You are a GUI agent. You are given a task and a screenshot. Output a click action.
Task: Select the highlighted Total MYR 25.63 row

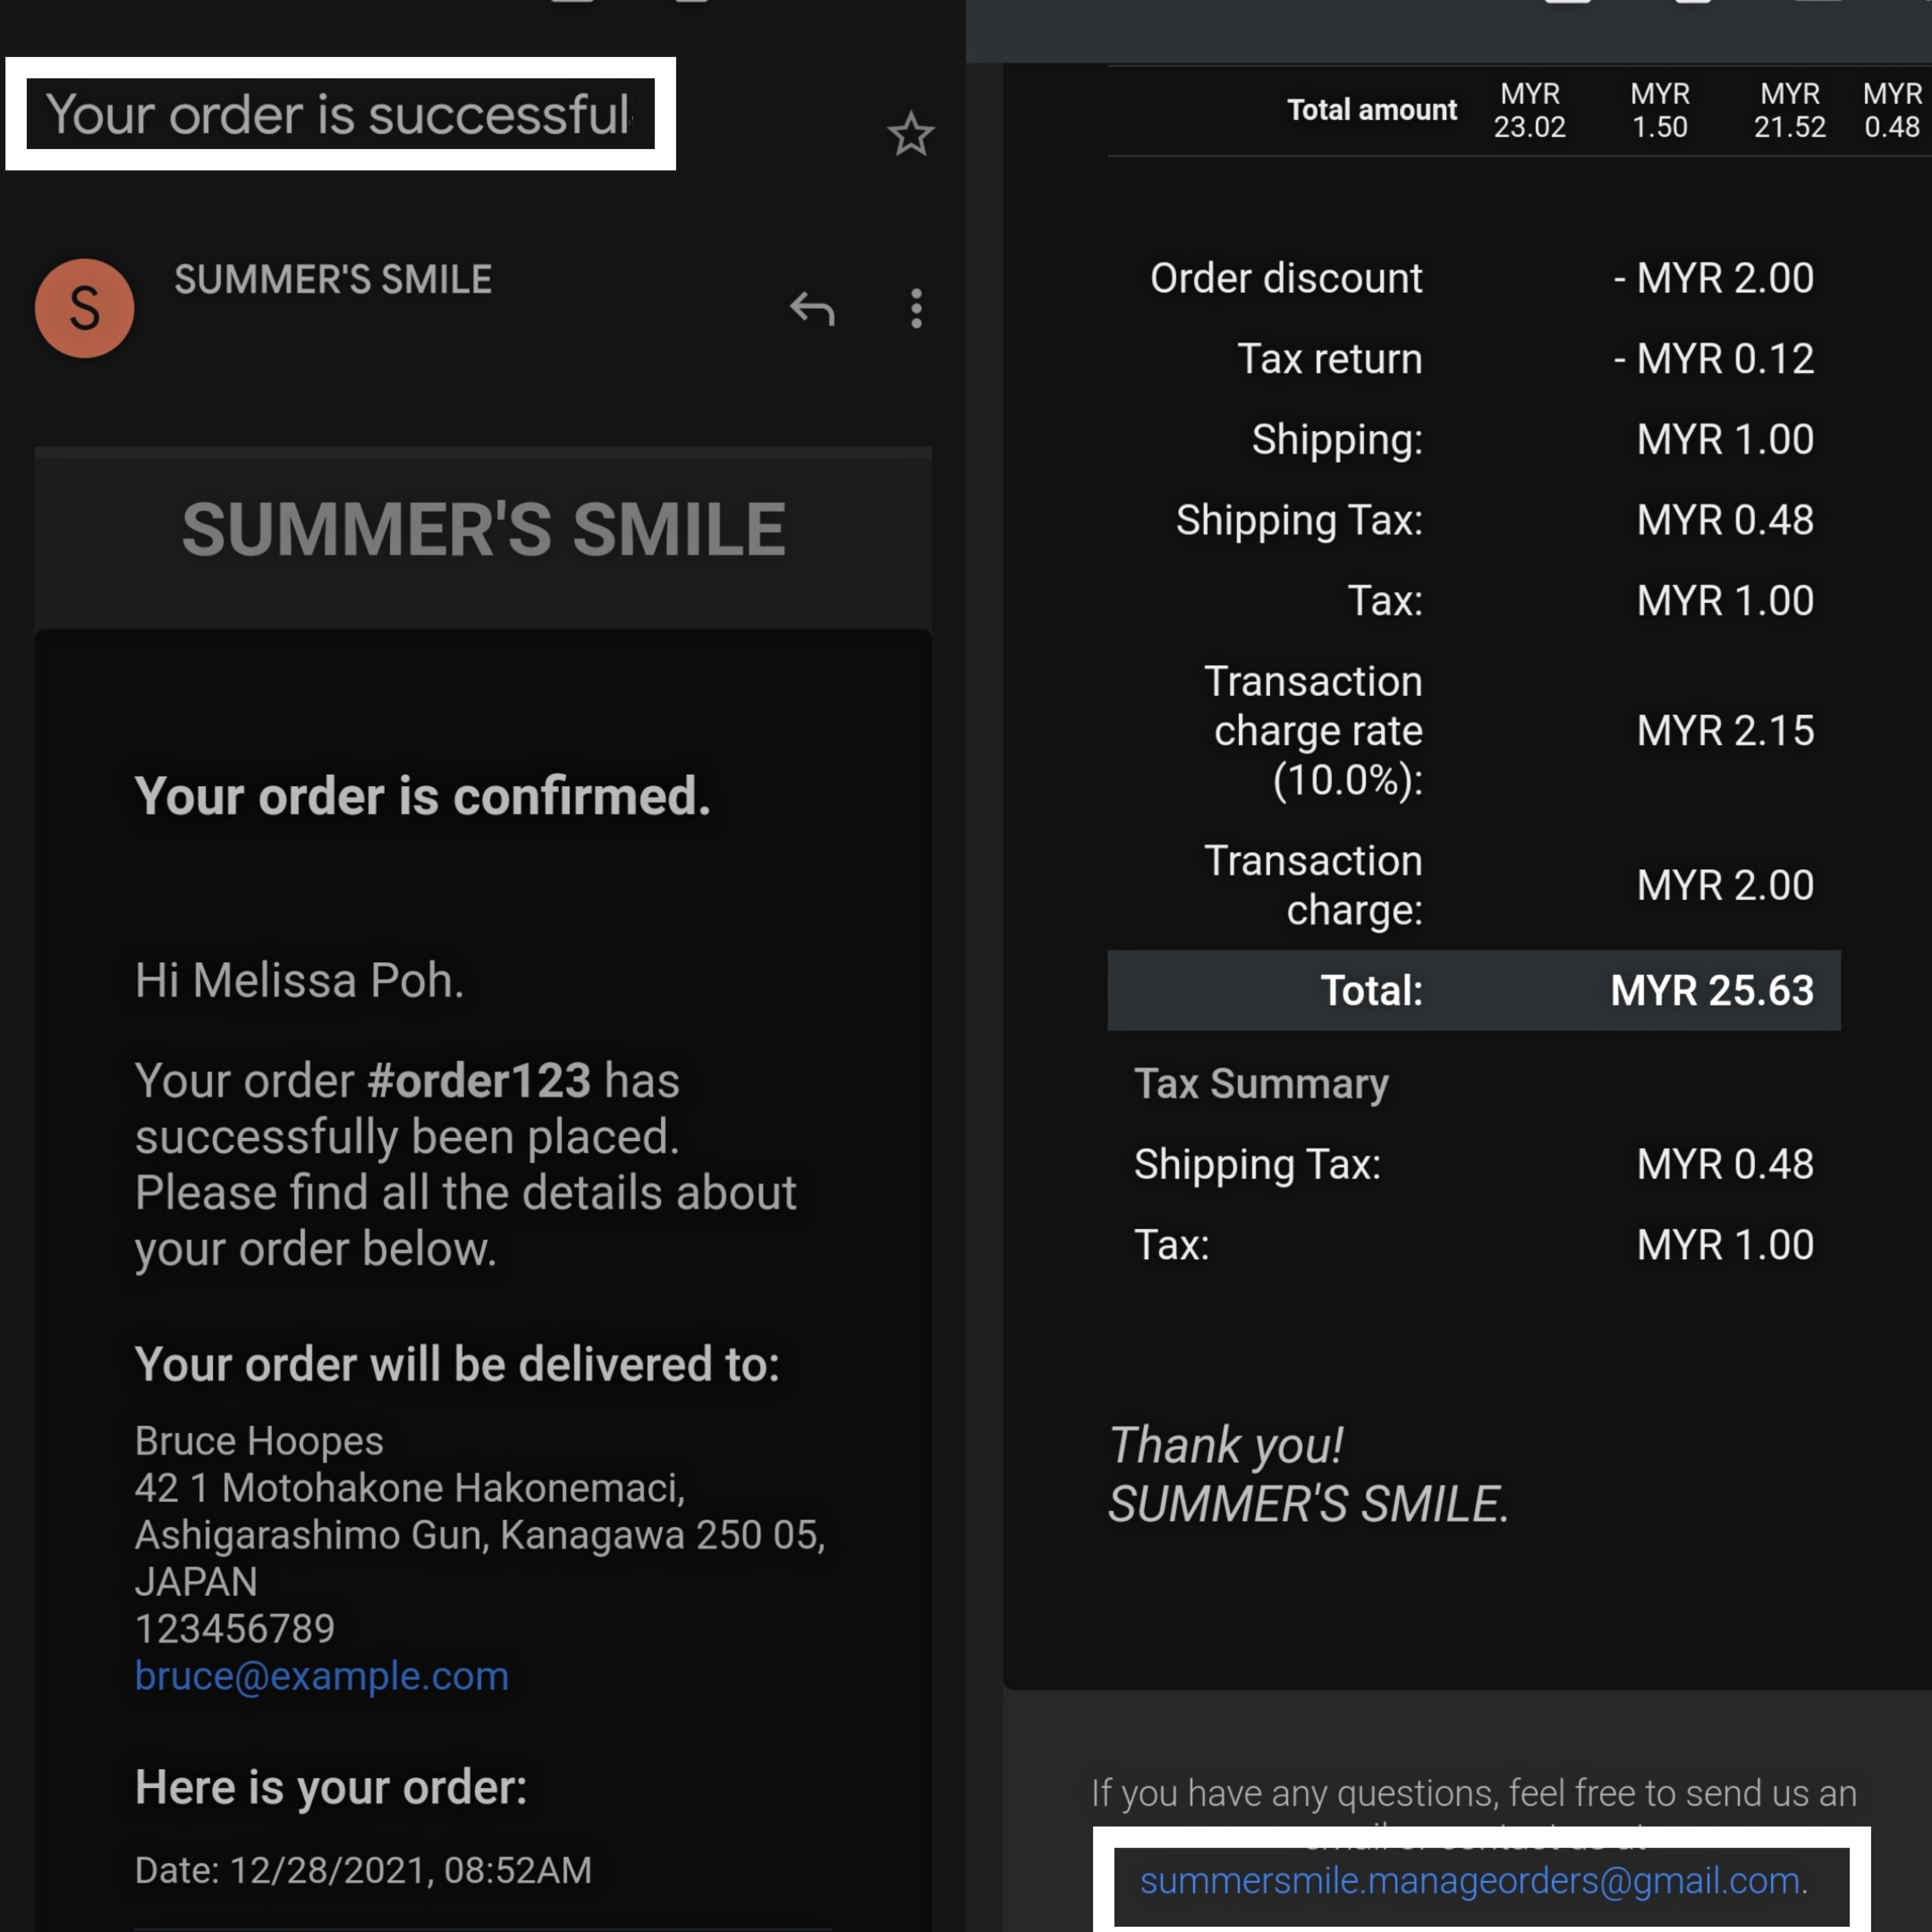(1473, 990)
